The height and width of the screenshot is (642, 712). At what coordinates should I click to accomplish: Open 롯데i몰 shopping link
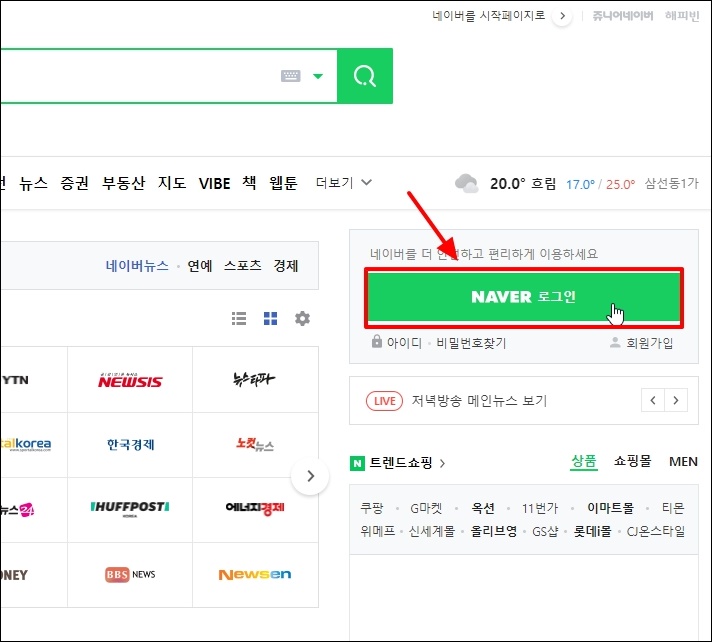click(x=593, y=531)
